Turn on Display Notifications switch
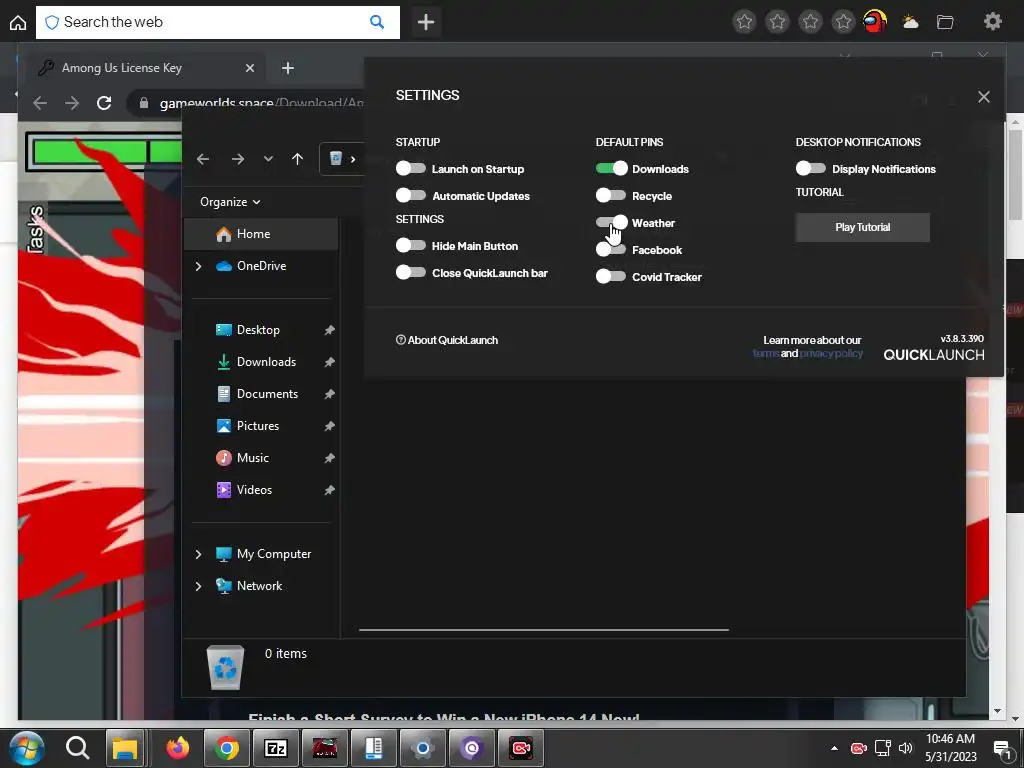Viewport: 1024px width, 768px height. point(810,168)
